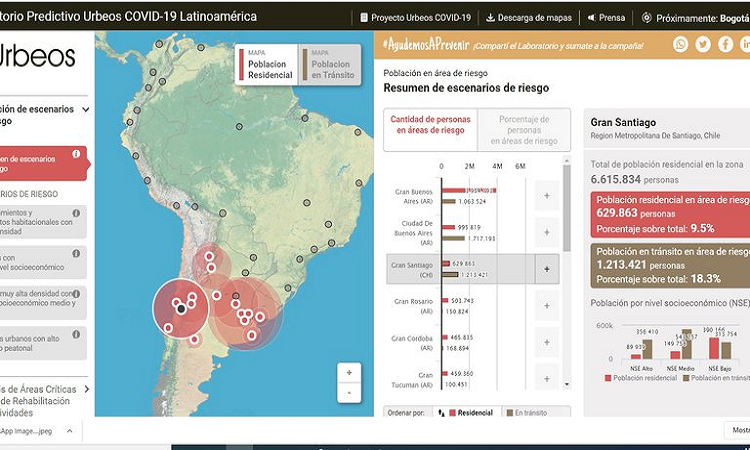Select muy alta densidad scenario
This screenshot has width=750, height=450.
click(43, 303)
